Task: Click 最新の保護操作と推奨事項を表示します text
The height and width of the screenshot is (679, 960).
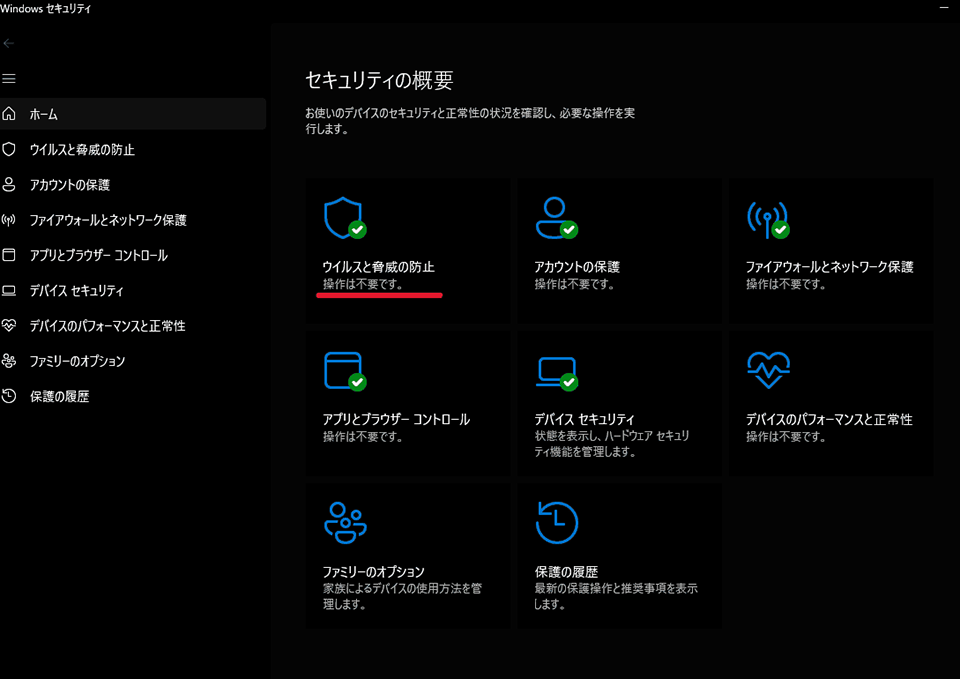Action: [x=616, y=596]
